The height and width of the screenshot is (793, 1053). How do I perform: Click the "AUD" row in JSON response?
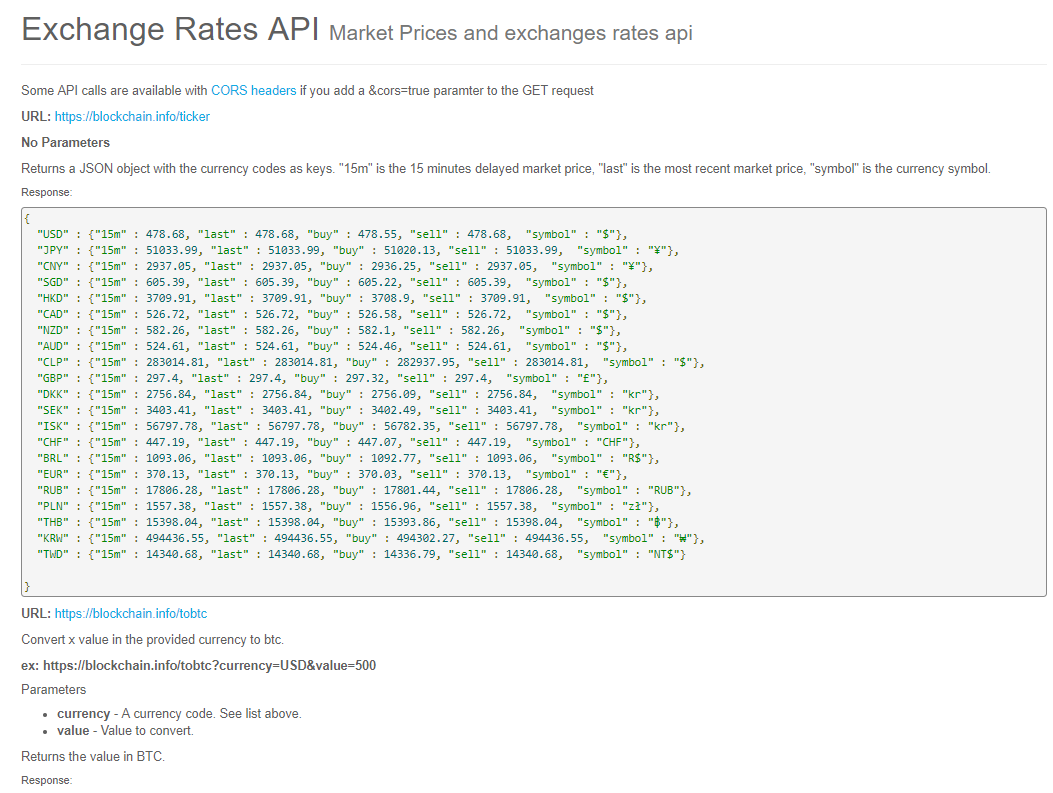332,347
